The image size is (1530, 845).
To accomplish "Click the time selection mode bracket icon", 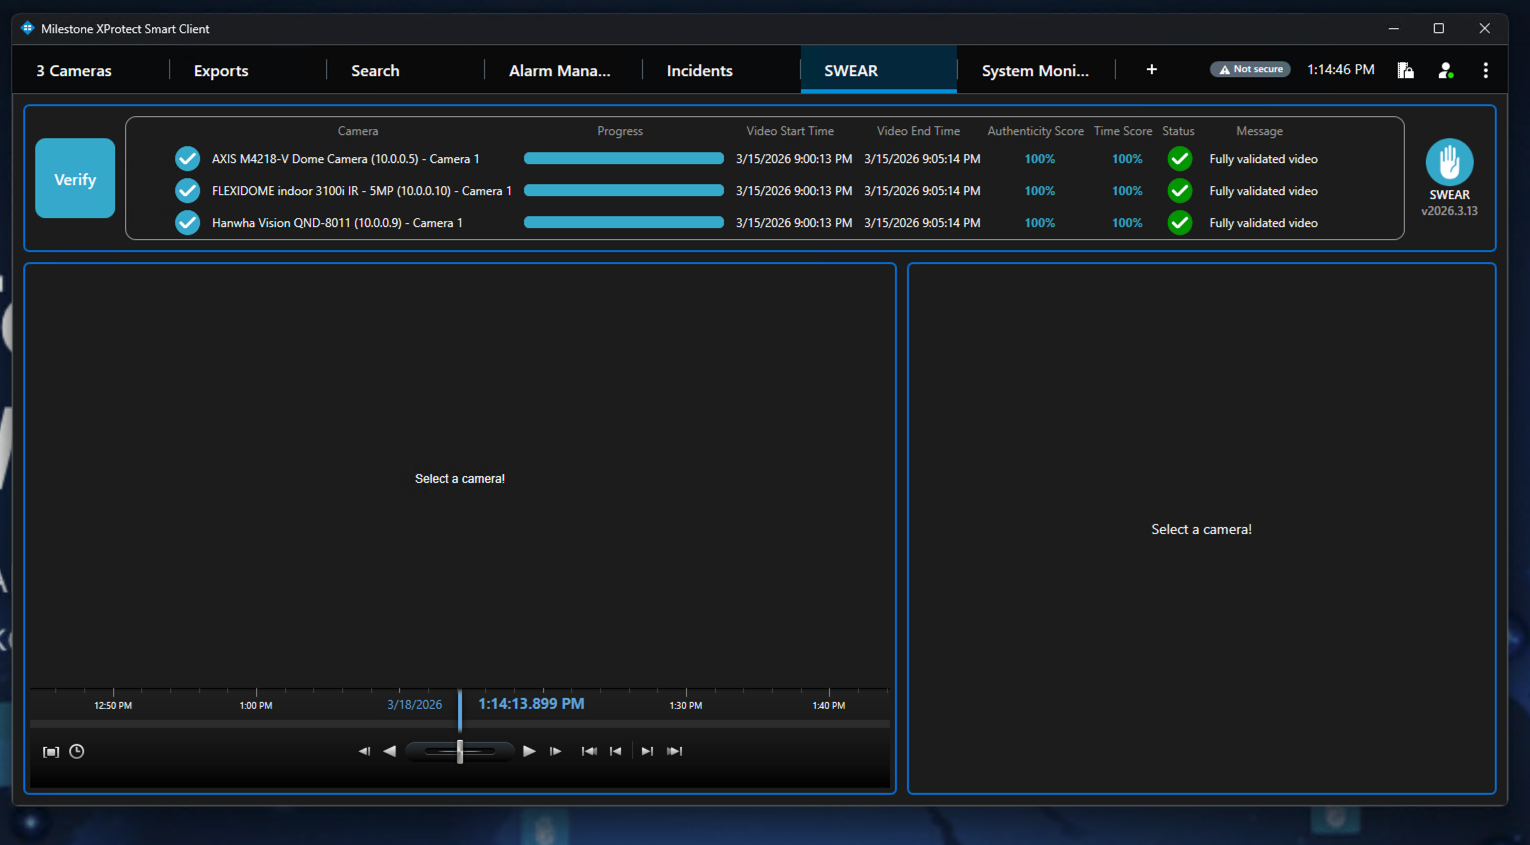I will pos(51,752).
